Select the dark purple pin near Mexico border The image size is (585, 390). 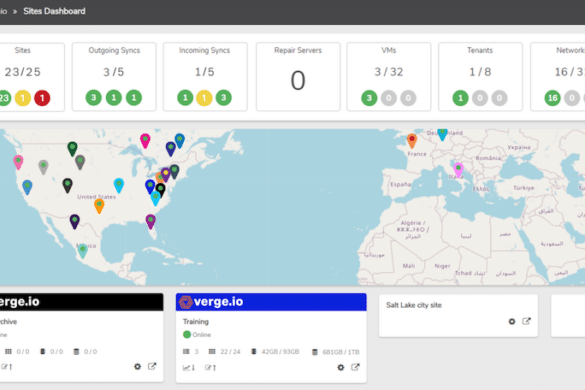coord(75,221)
